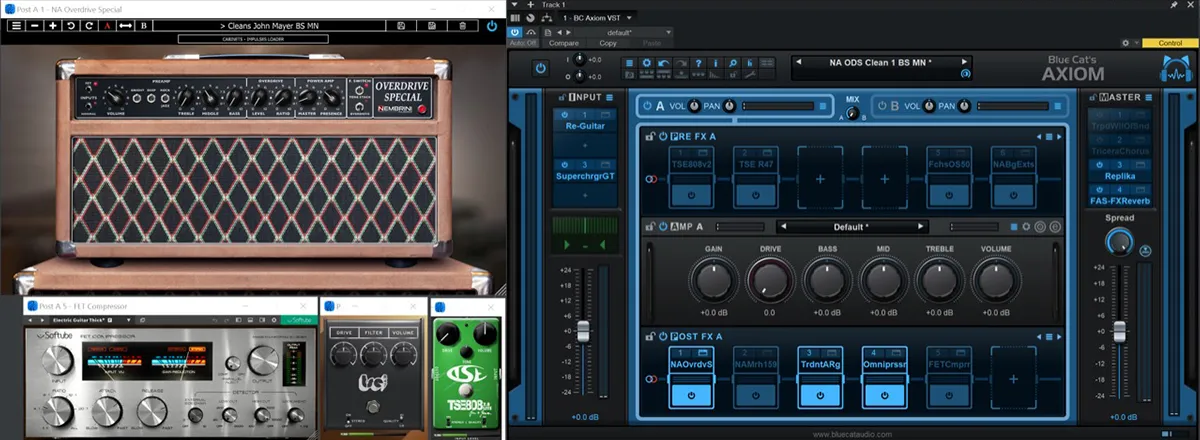The width and height of the screenshot is (1200, 440).
Task: Click Auto: Off automation button
Action: (523, 43)
